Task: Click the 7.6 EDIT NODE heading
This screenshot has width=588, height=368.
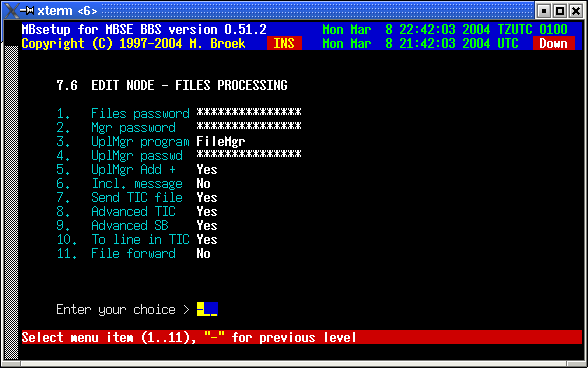Action: click(x=172, y=86)
